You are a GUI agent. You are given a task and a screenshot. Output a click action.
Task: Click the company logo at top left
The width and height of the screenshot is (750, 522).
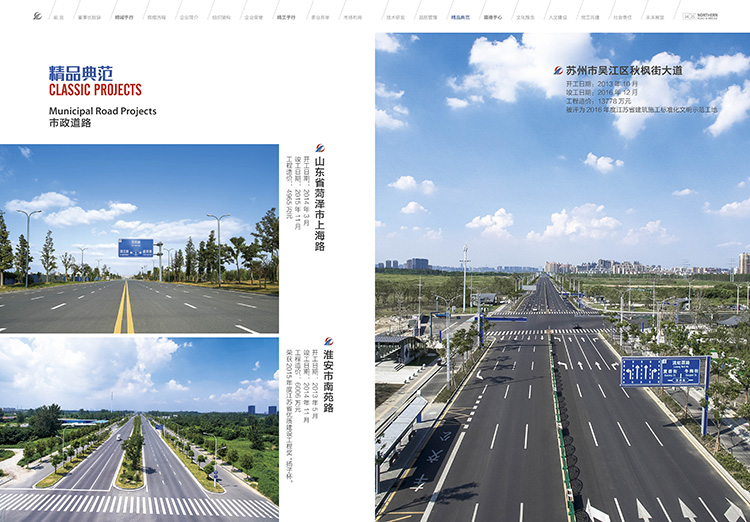[37, 18]
